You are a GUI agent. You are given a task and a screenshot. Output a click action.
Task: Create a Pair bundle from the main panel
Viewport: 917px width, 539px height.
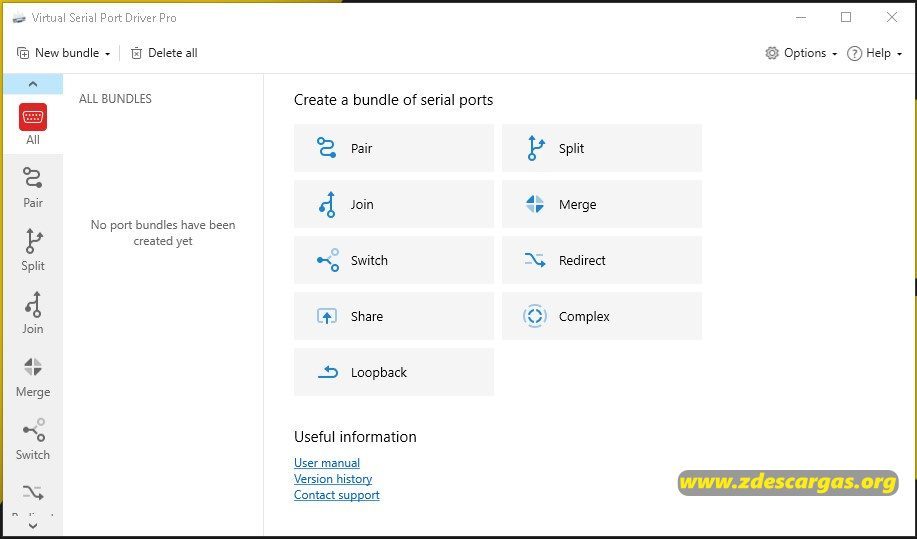(394, 148)
